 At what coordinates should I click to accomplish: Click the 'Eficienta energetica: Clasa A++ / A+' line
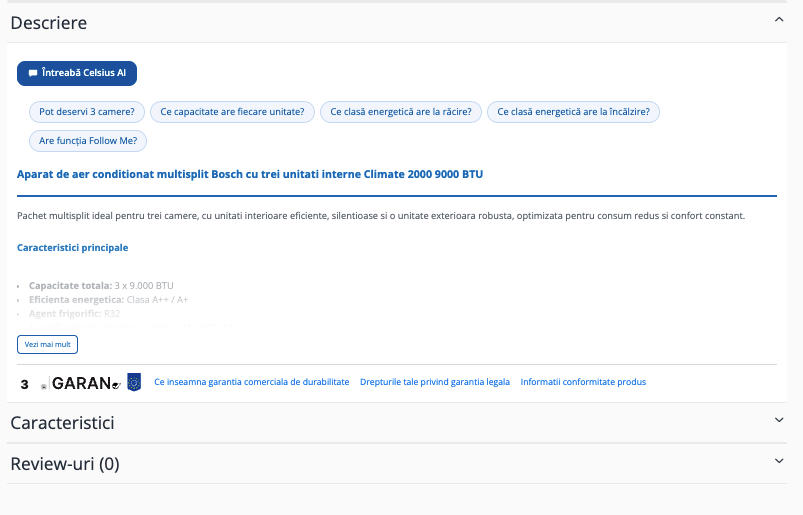click(109, 299)
